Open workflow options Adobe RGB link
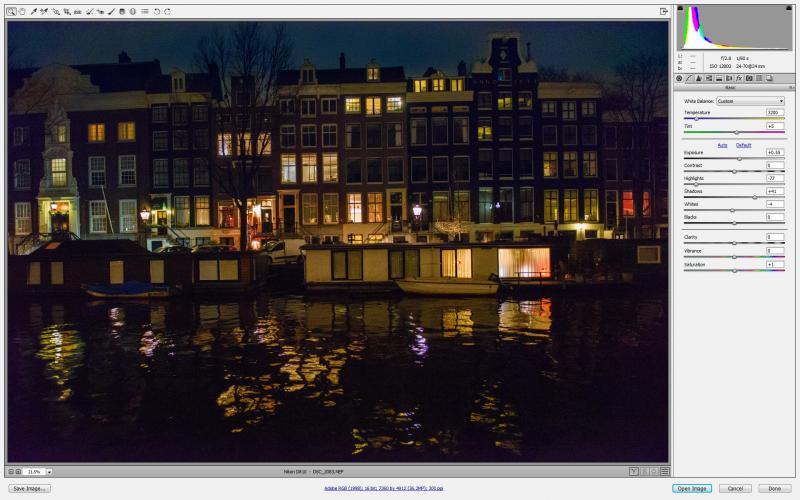 383,488
